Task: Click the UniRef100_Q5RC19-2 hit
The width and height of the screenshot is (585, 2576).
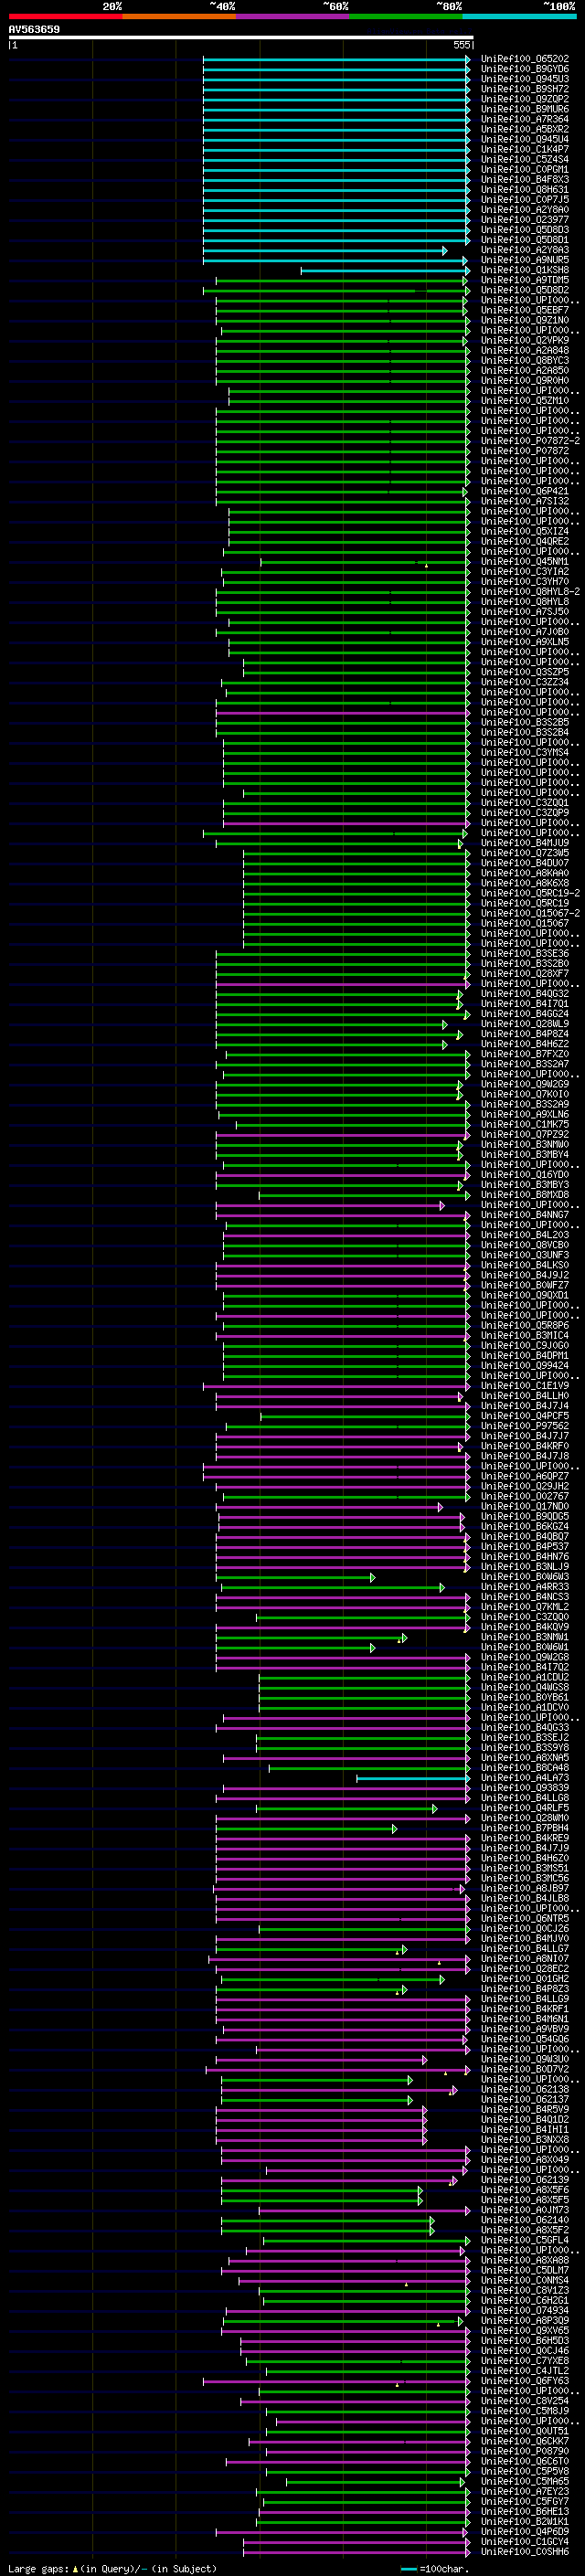Action: pyautogui.click(x=531, y=893)
